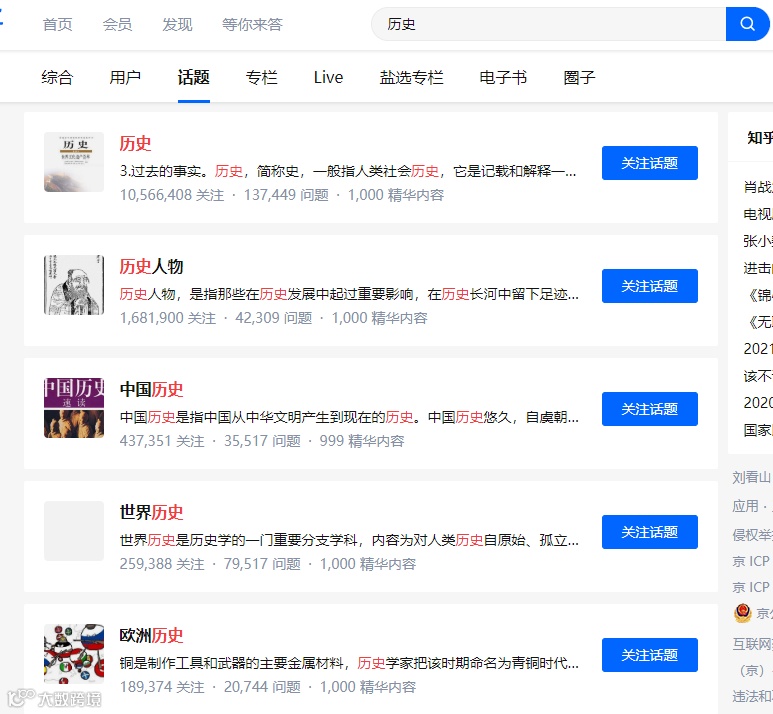Follow the 世界历史 topic with 关注话题
Screen dimensions: 773x714
(x=650, y=532)
